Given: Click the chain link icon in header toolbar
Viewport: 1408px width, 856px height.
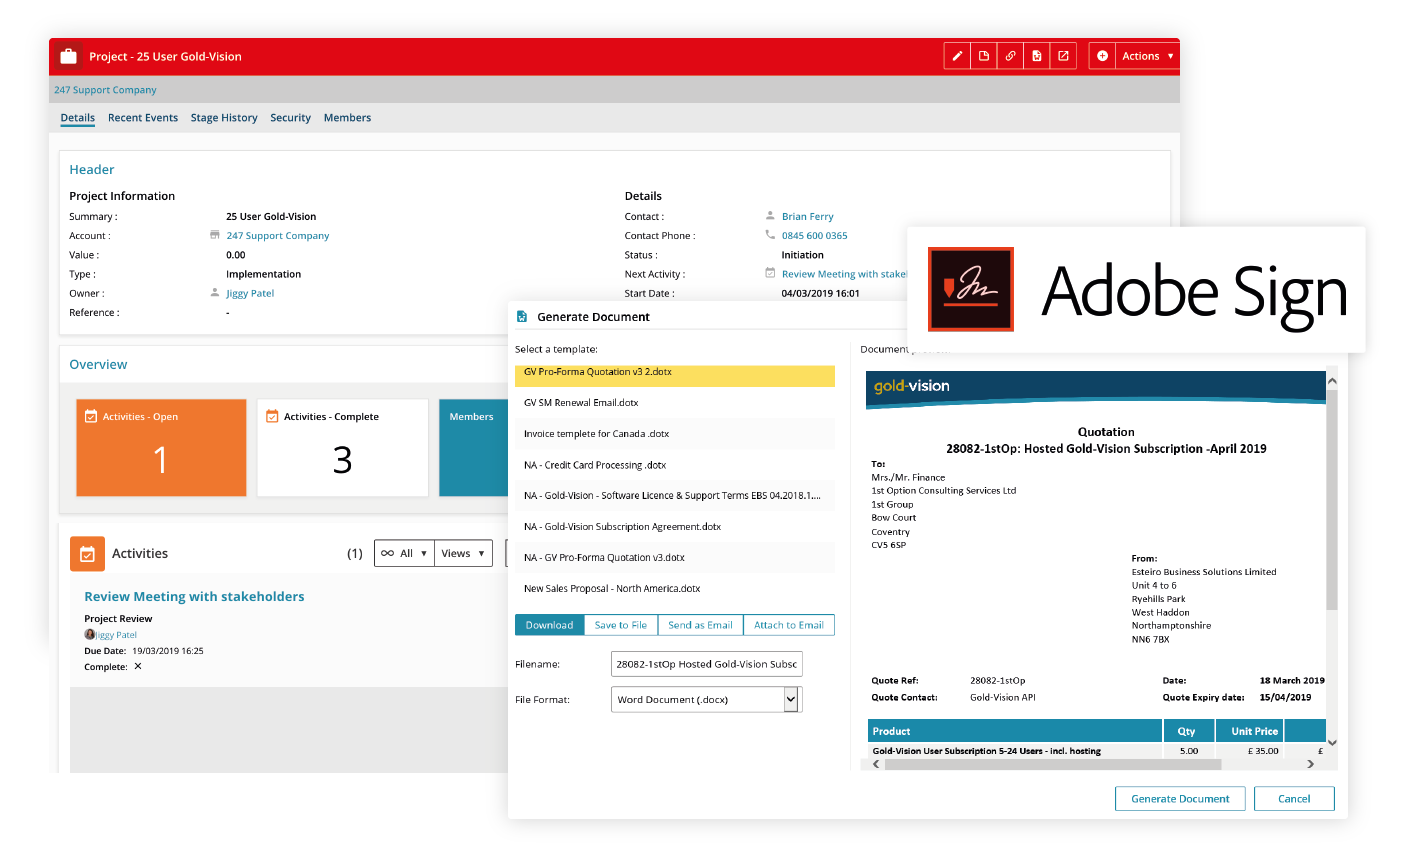Looking at the screenshot, I should (x=1010, y=56).
